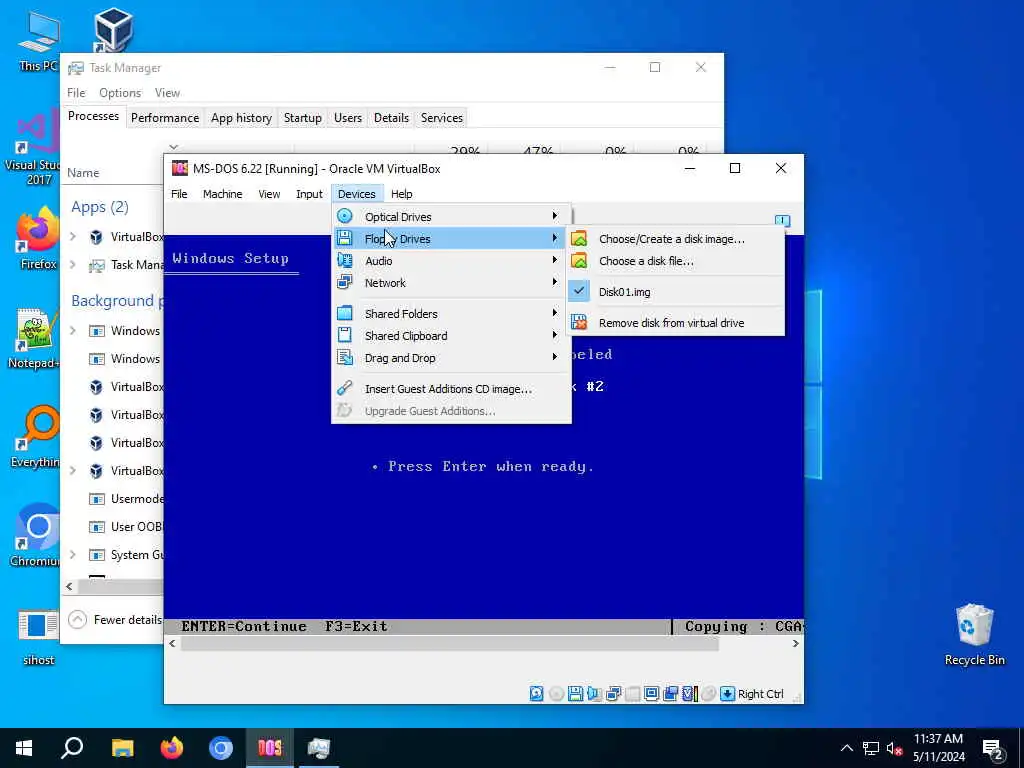
Task: Expand the Shared Clipboard submenu arrow
Action: click(554, 335)
